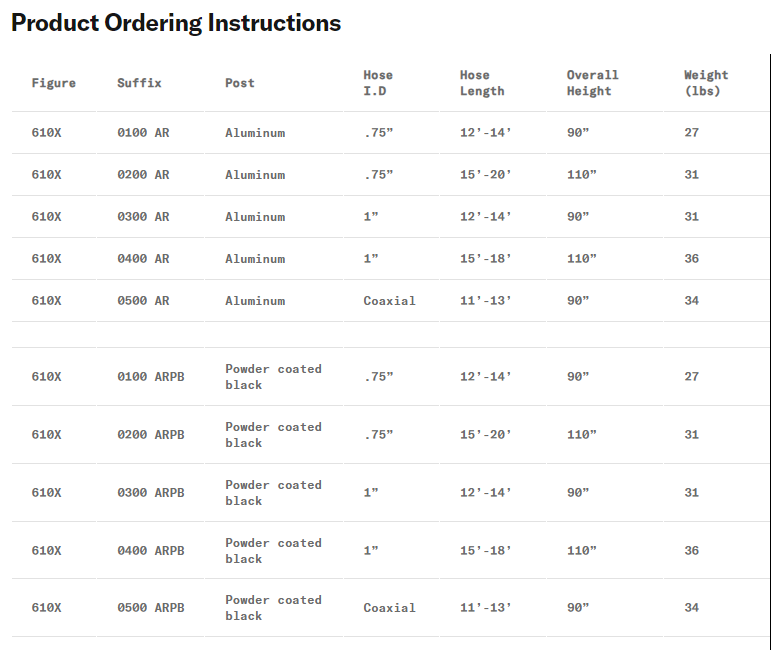The width and height of the screenshot is (776, 650).
Task: Select the 0300 ARPB suffix cell
Action: coord(151,493)
